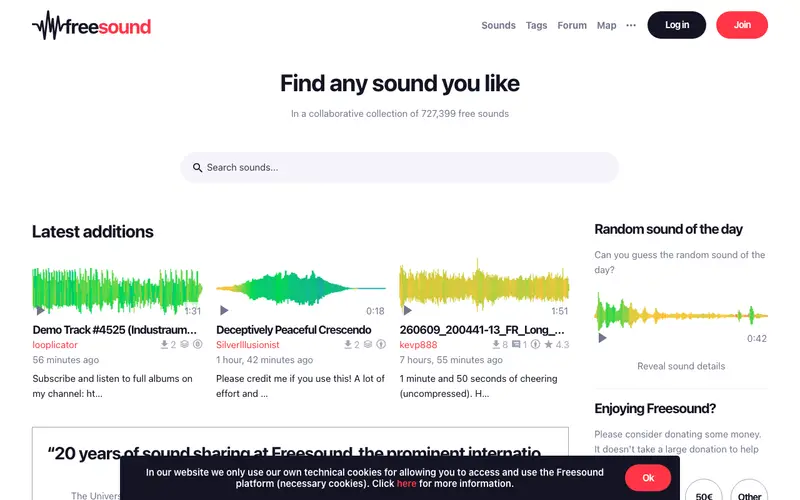Click the Freesound logo

[92, 26]
